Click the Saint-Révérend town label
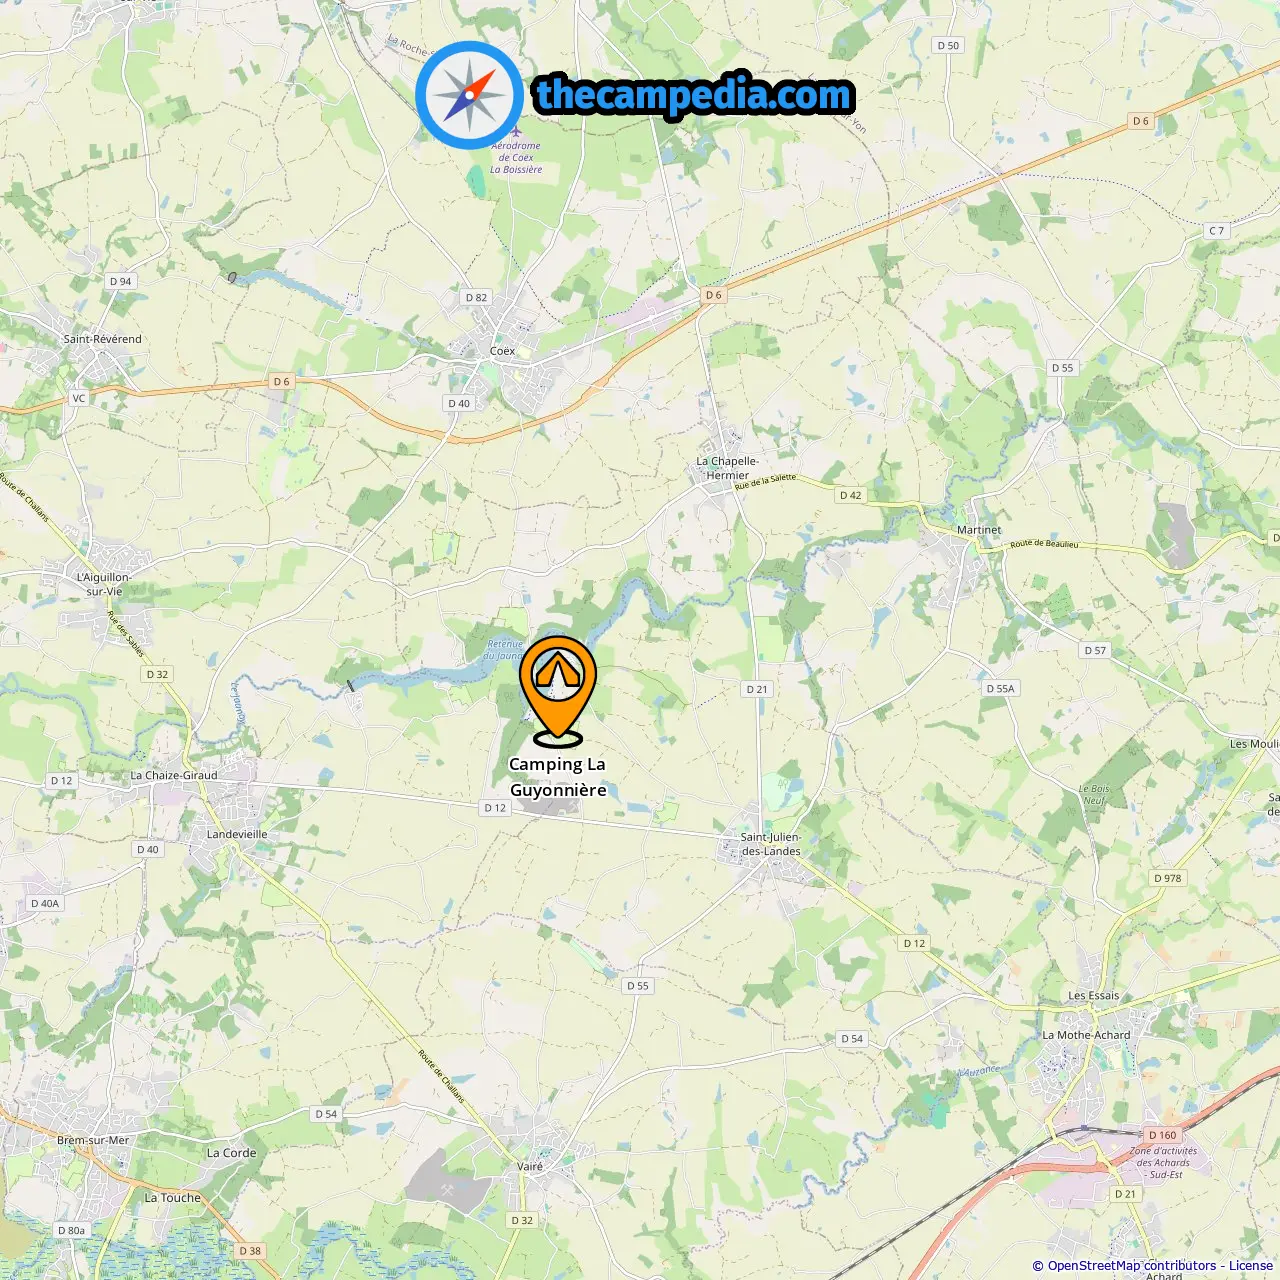The height and width of the screenshot is (1280, 1280). point(103,339)
